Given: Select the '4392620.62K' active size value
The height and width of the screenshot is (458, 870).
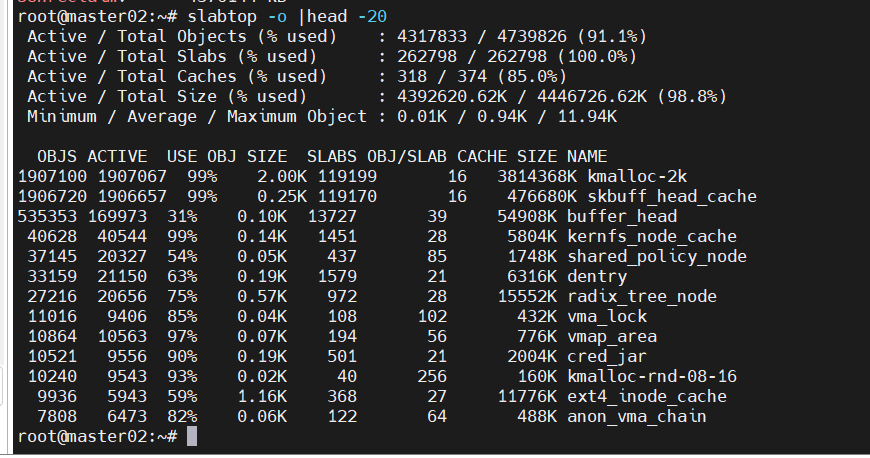Looking at the screenshot, I should (x=452, y=97).
